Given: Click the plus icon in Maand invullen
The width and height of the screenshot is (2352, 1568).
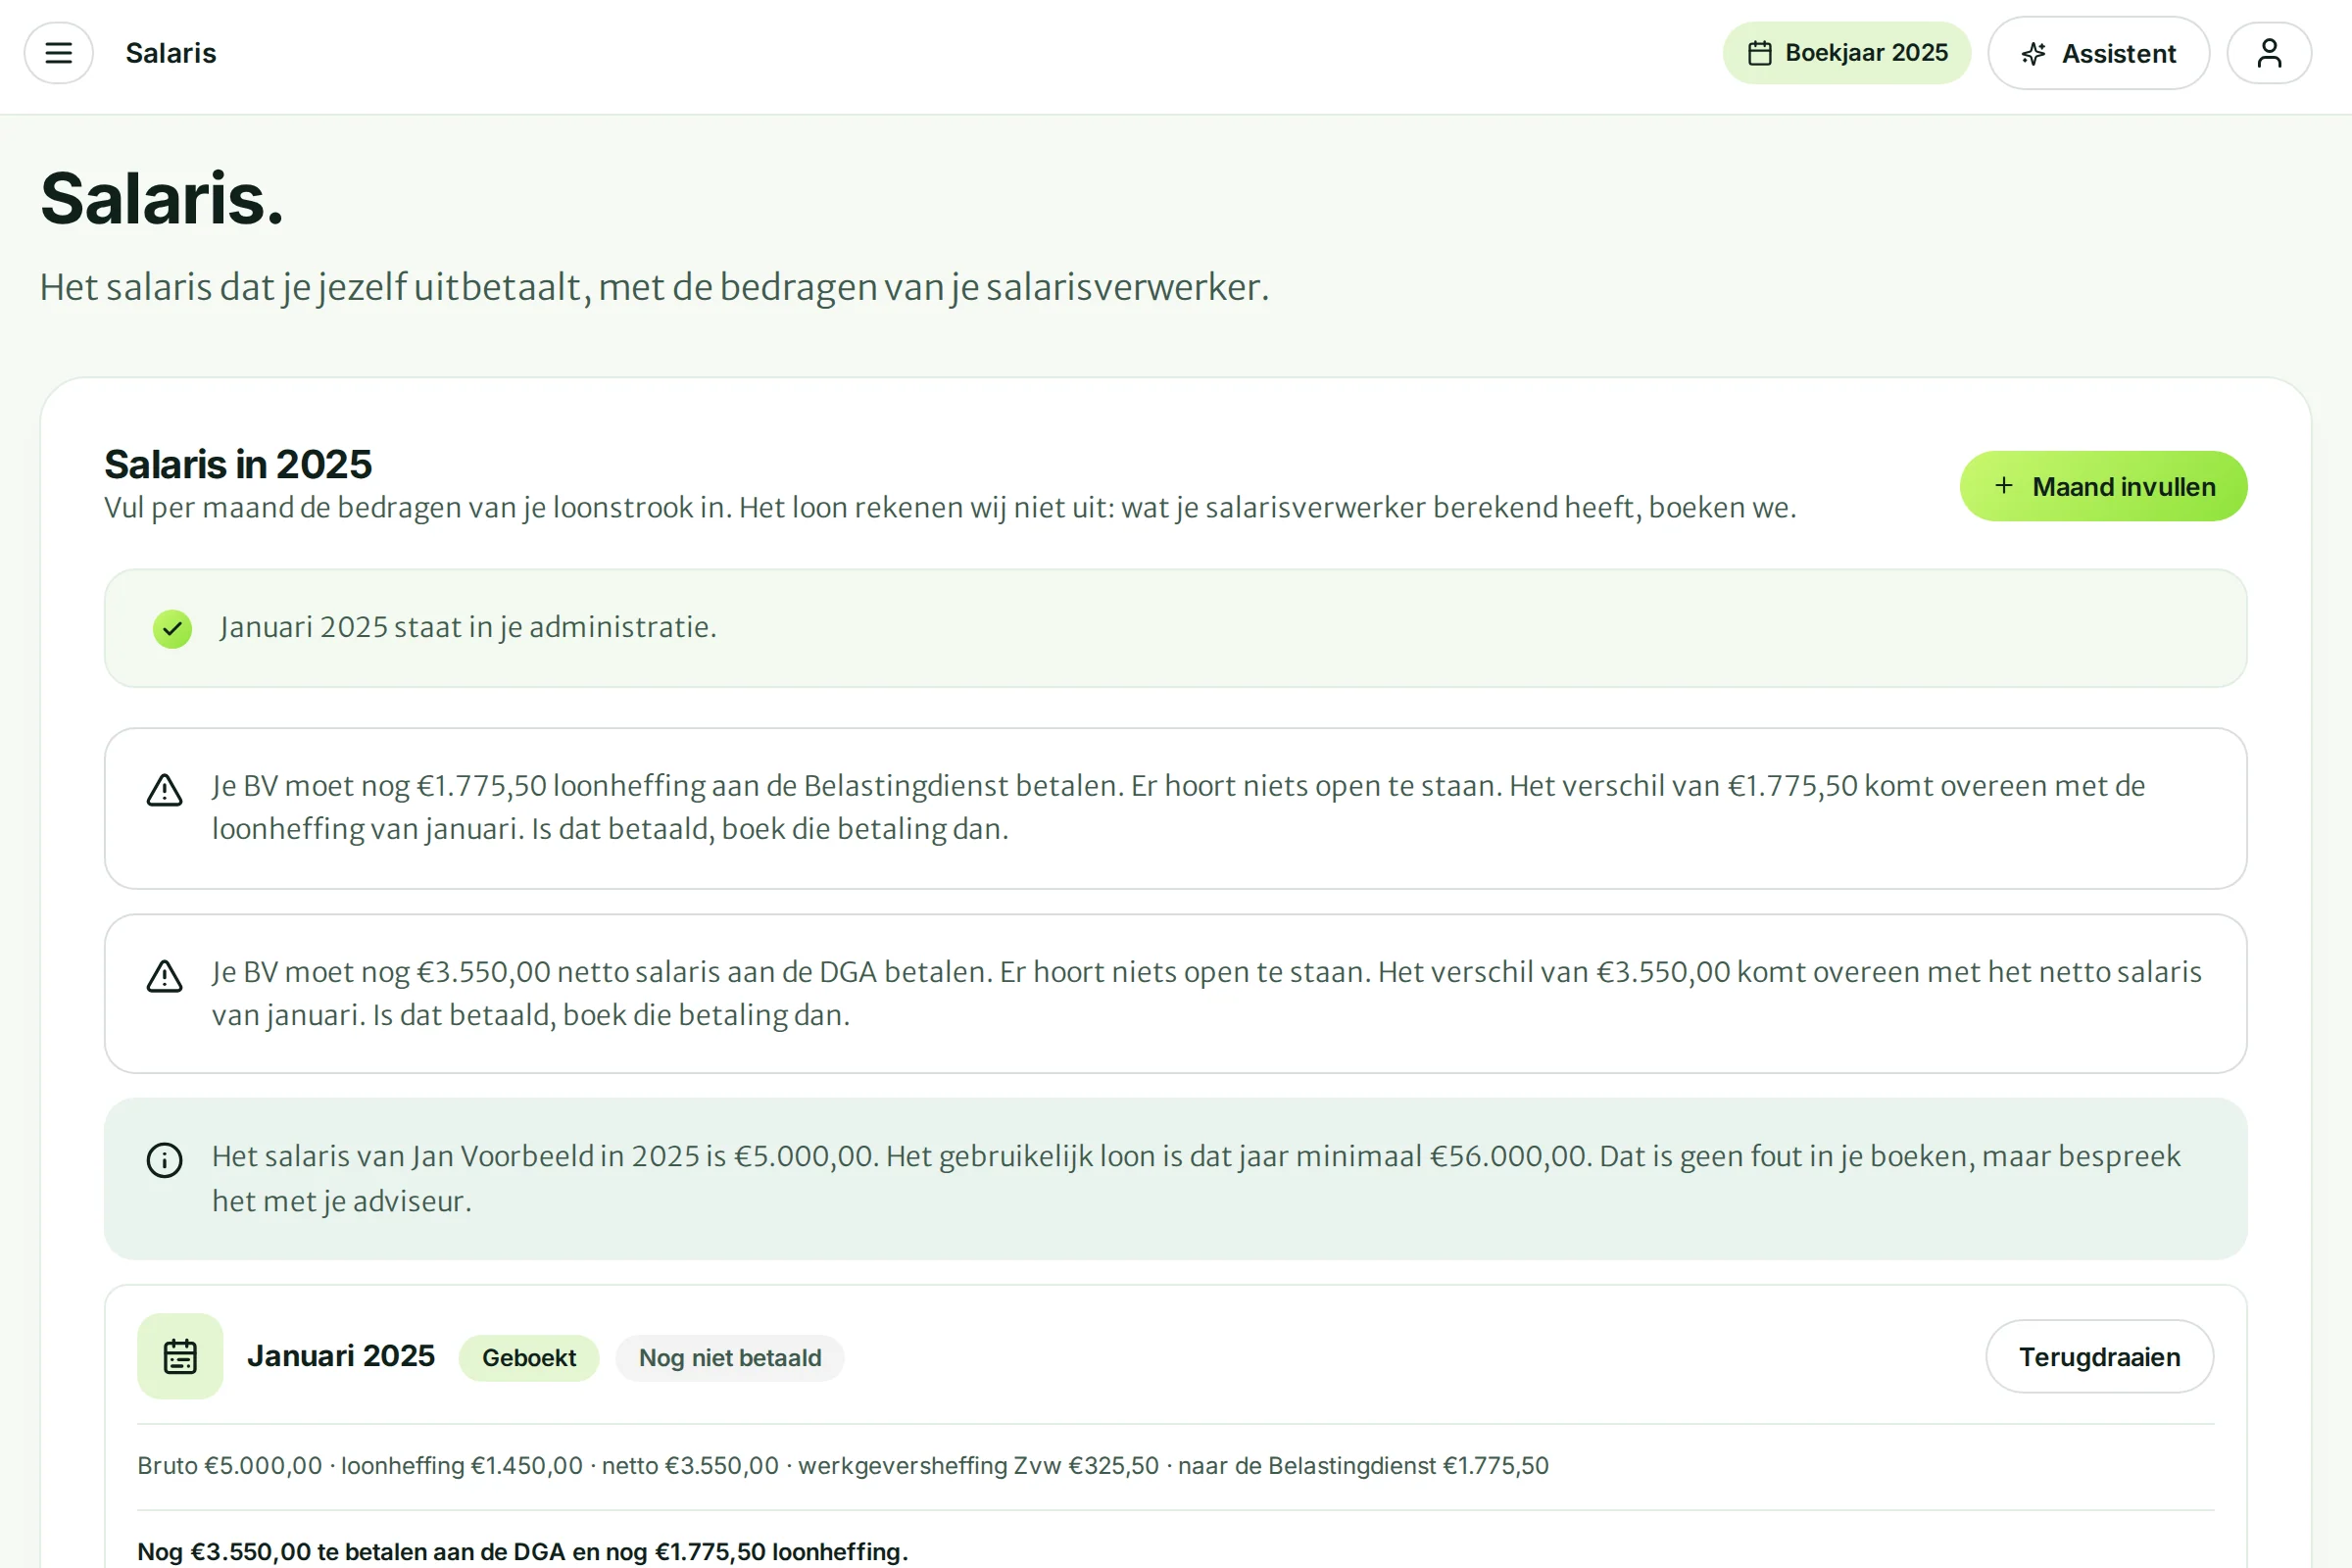Looking at the screenshot, I should point(2004,486).
